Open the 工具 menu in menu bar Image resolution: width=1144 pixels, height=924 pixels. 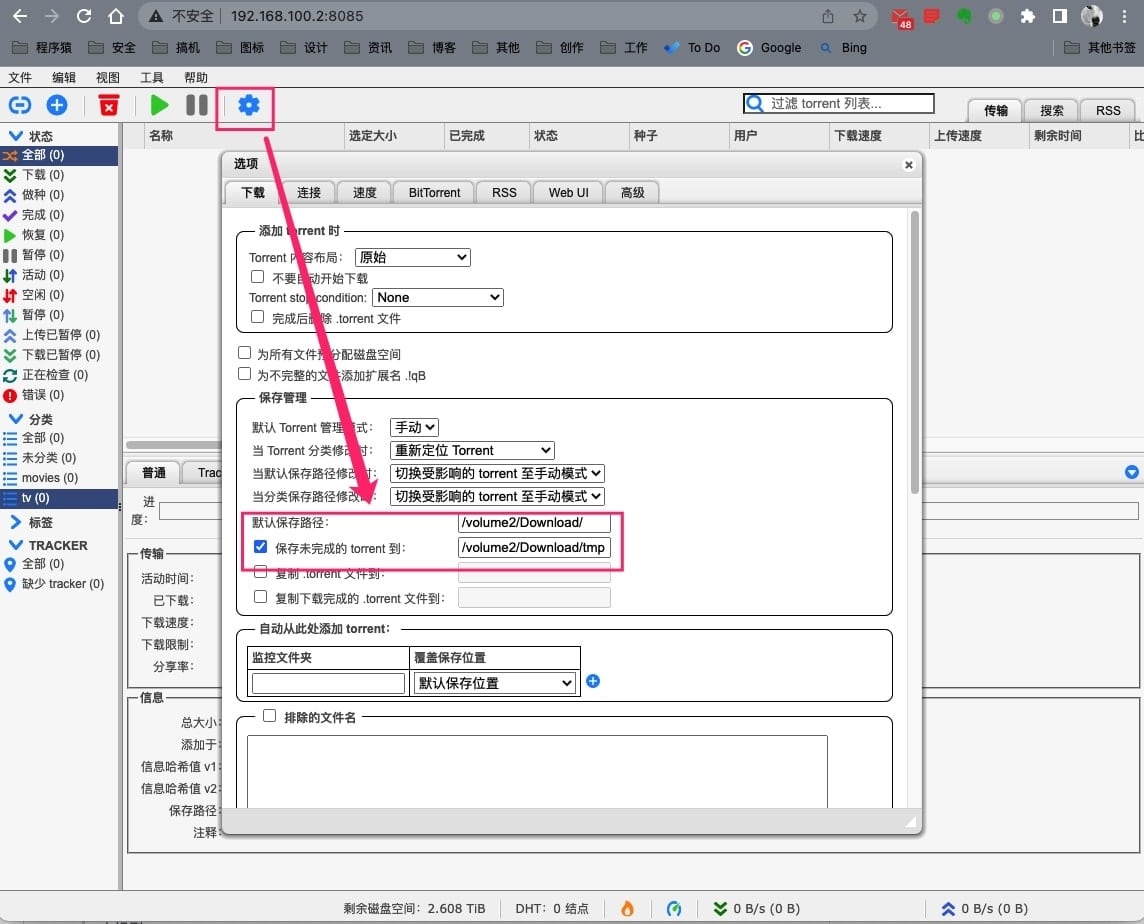152,77
